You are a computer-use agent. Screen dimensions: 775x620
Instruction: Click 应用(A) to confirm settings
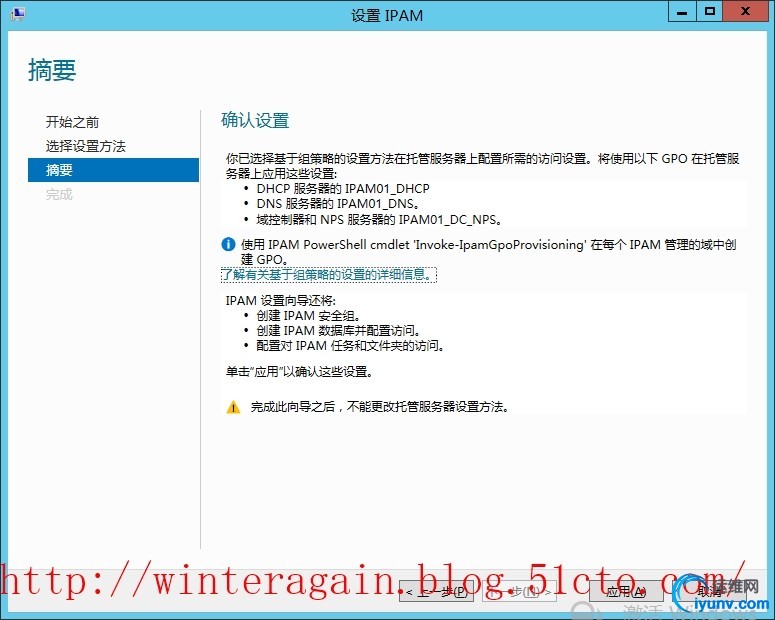[x=626, y=591]
